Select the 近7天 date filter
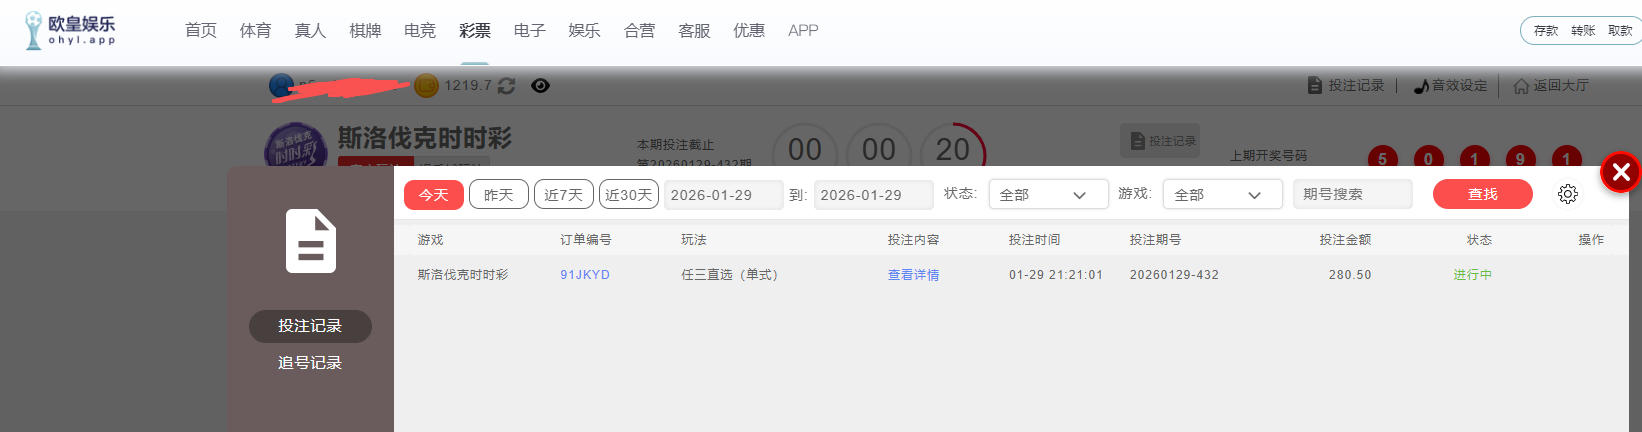 tap(563, 194)
